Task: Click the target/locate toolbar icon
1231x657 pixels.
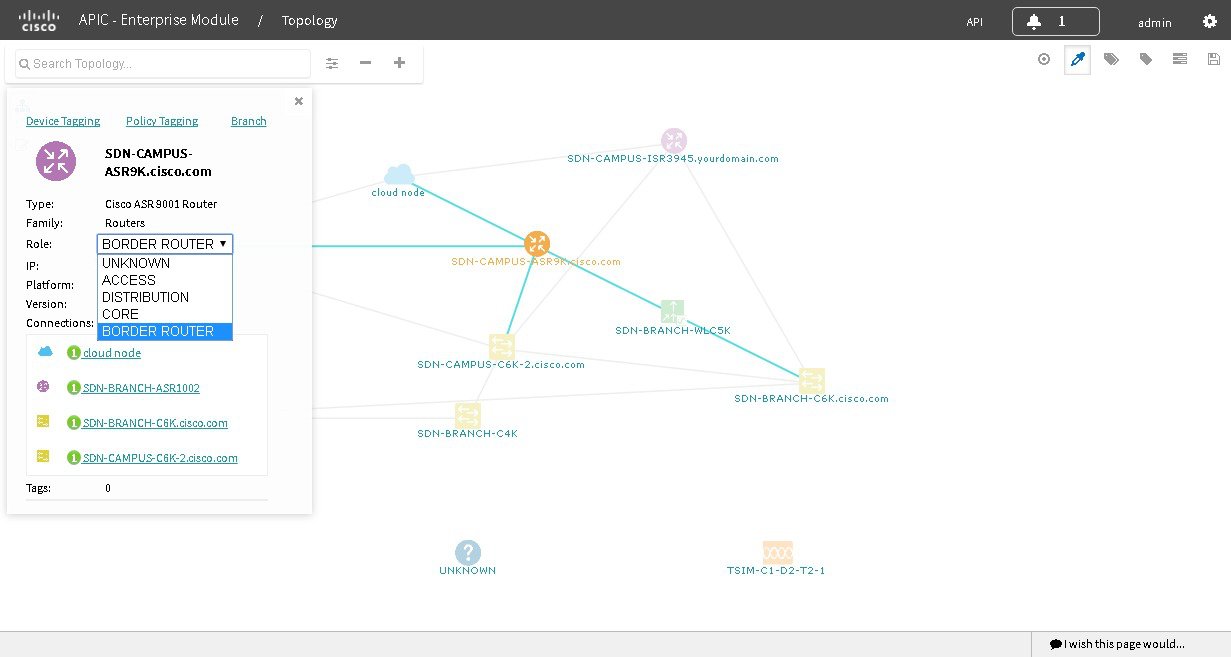Action: [1044, 59]
